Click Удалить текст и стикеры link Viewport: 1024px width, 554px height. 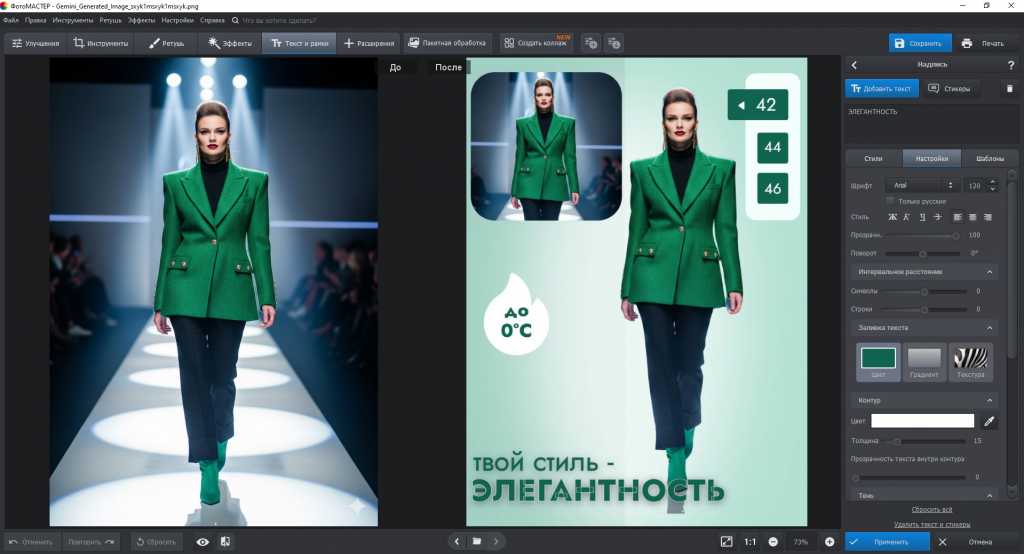tap(931, 525)
